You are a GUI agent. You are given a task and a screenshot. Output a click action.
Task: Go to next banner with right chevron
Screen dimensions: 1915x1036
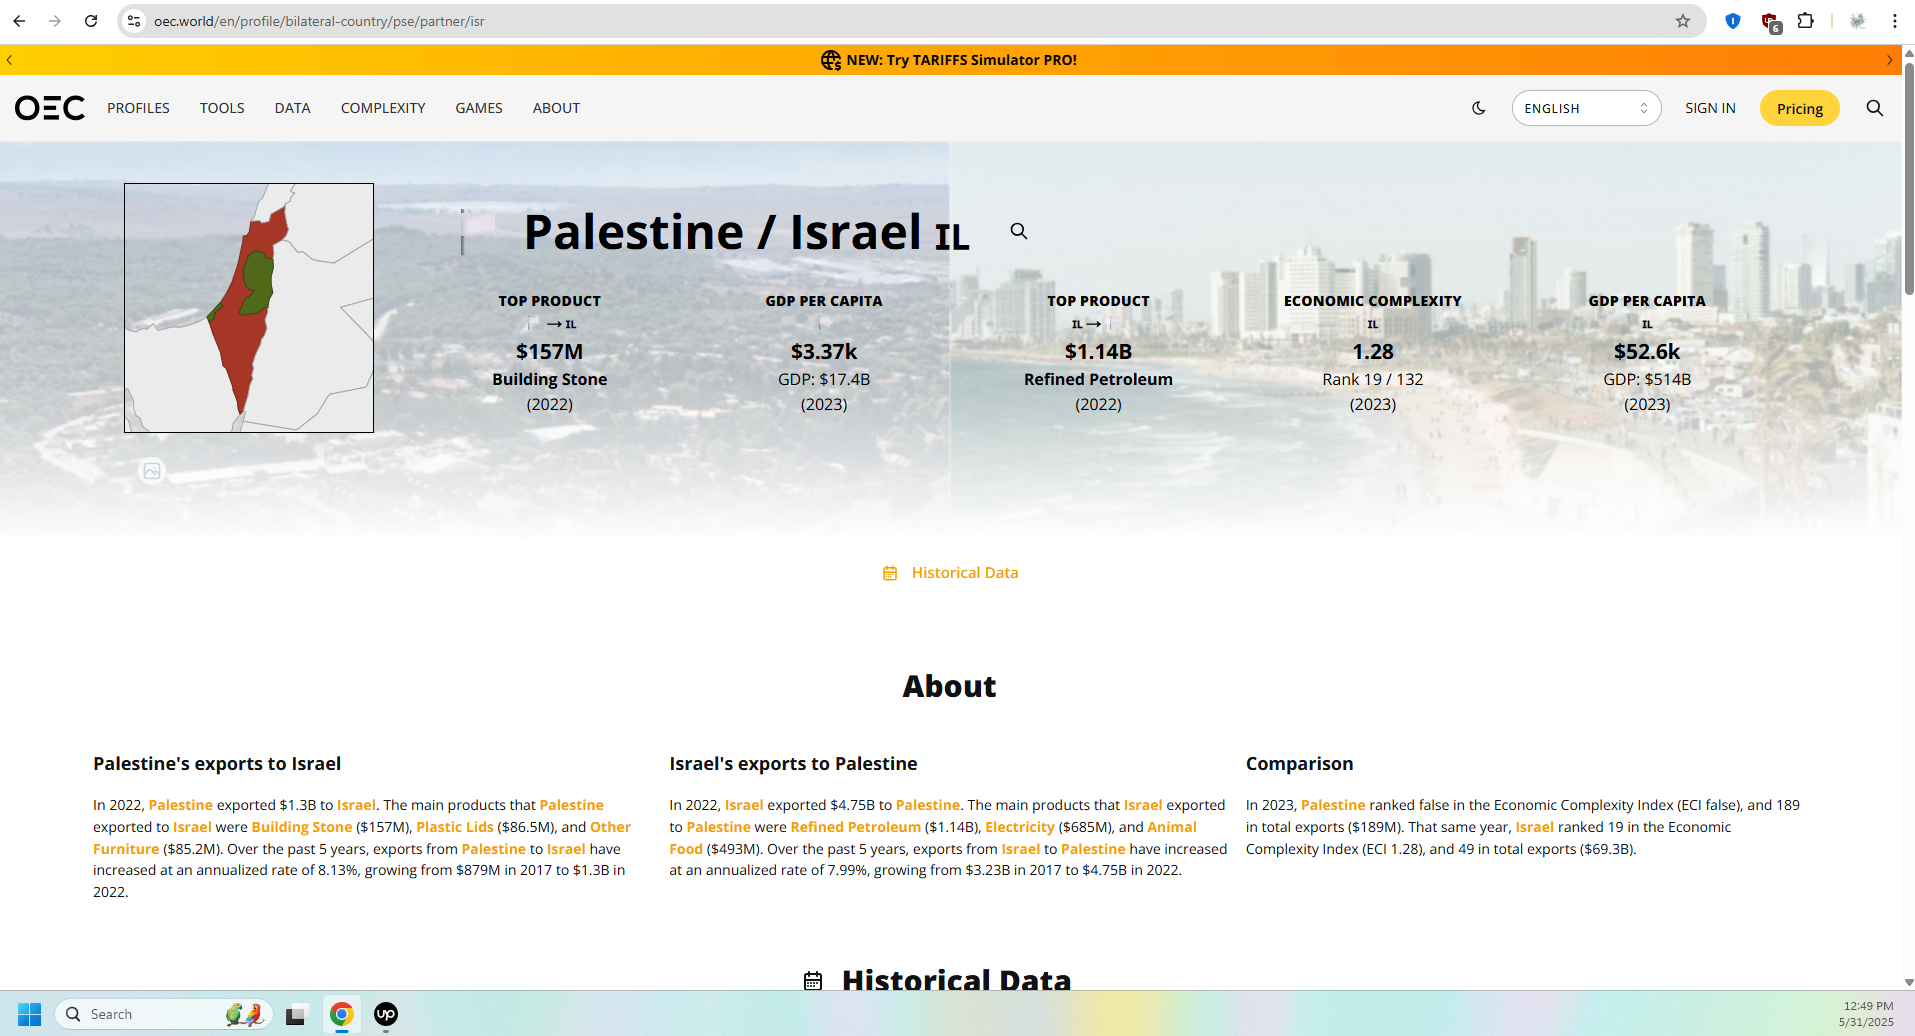click(1889, 60)
